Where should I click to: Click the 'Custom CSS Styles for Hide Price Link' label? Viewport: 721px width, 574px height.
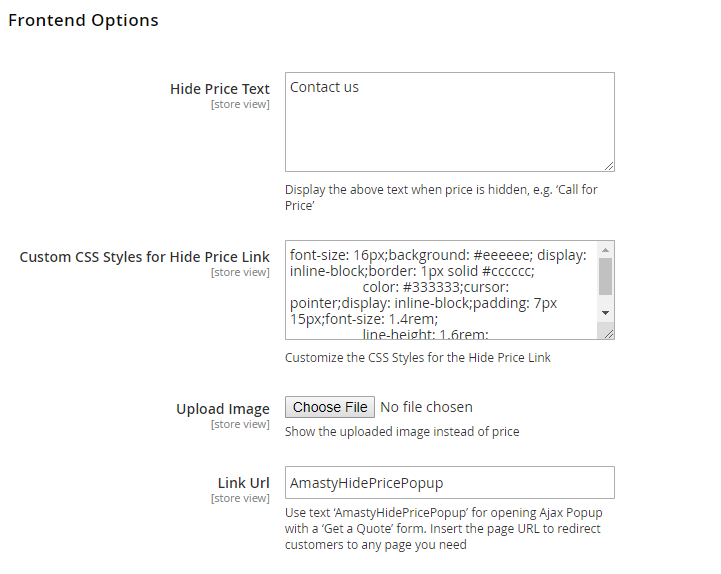tap(145, 257)
